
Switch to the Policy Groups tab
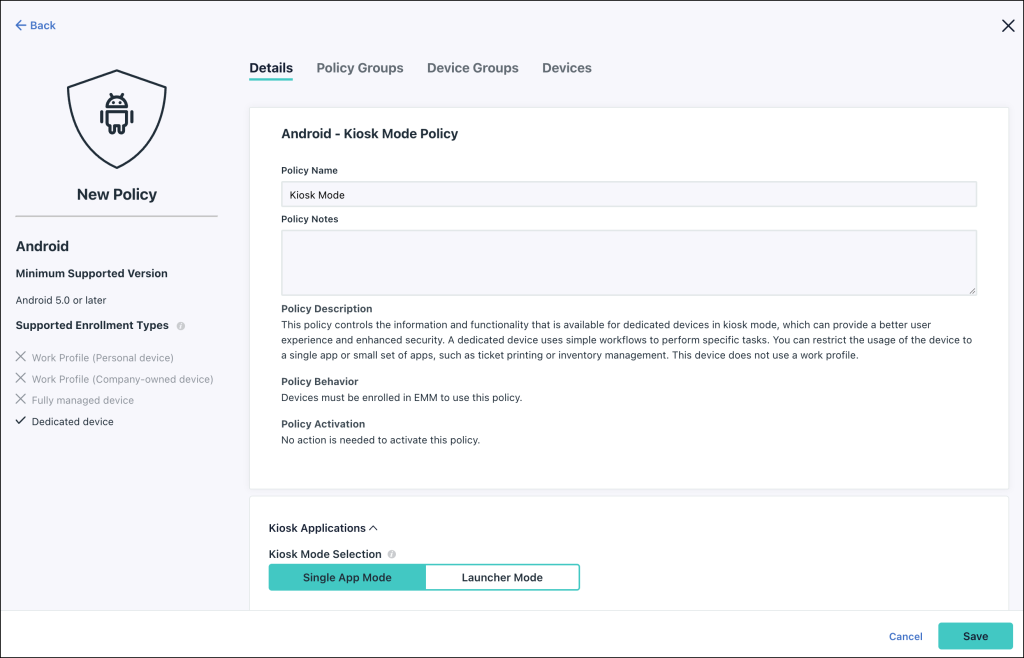[x=360, y=68]
